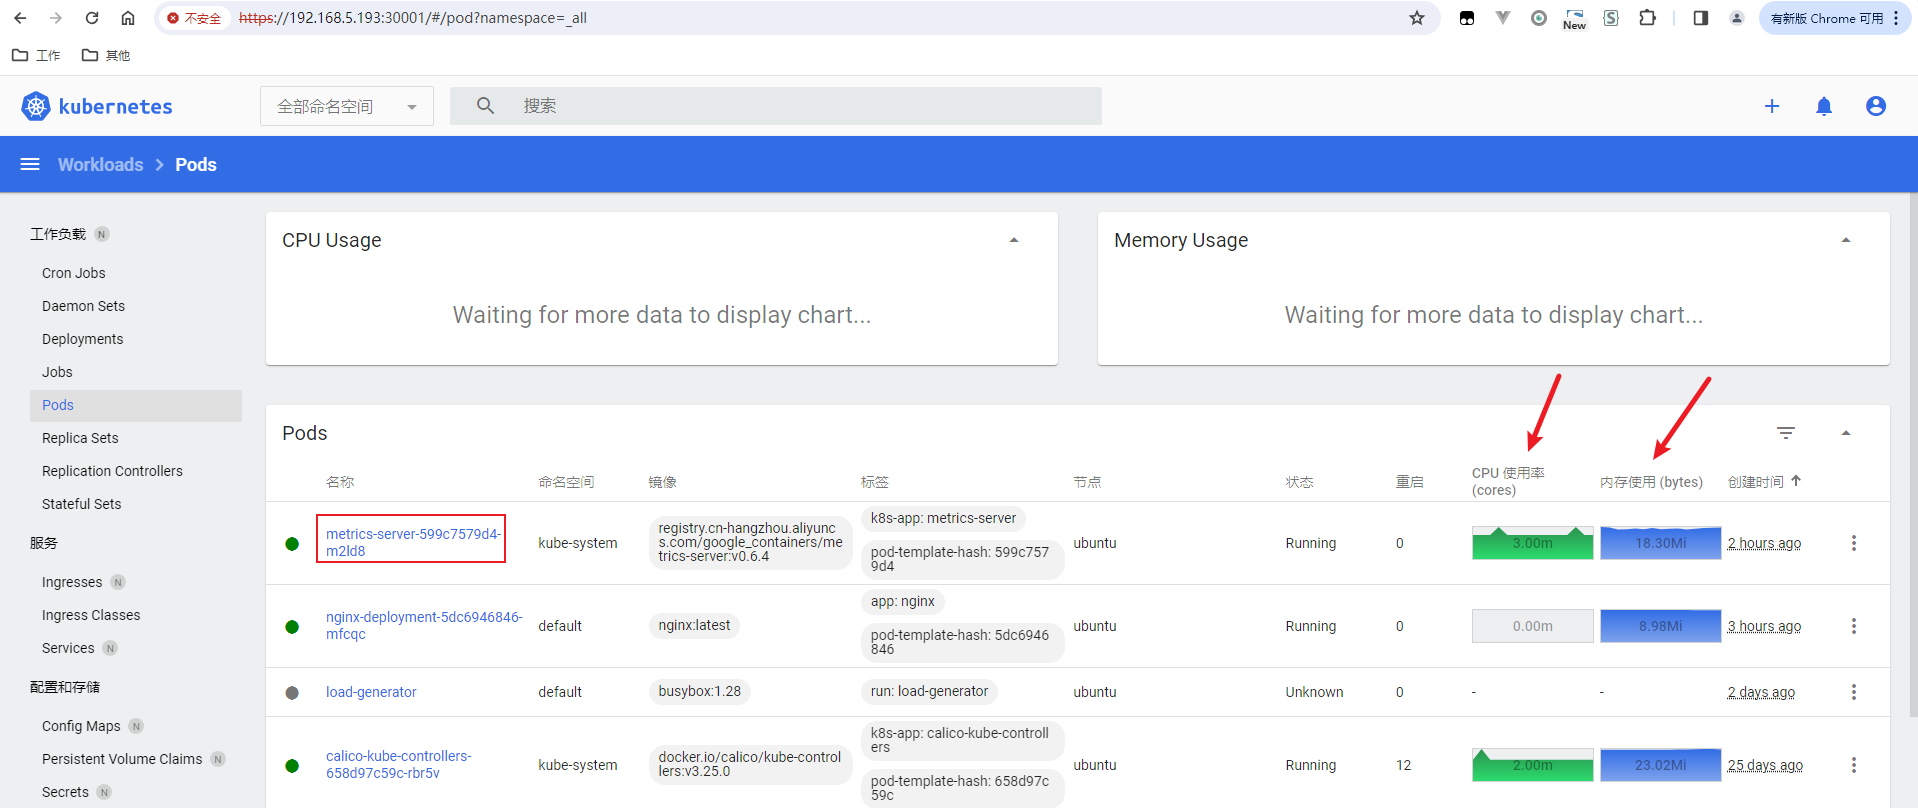Reload the current page

(92, 18)
